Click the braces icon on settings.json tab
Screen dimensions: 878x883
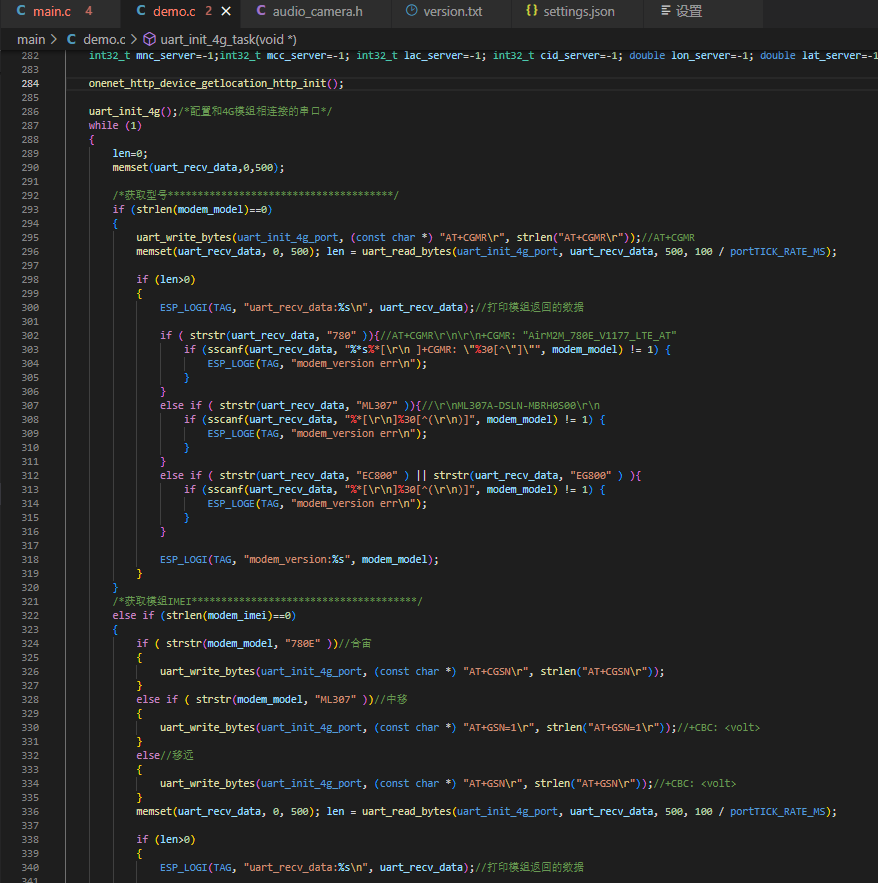click(532, 11)
